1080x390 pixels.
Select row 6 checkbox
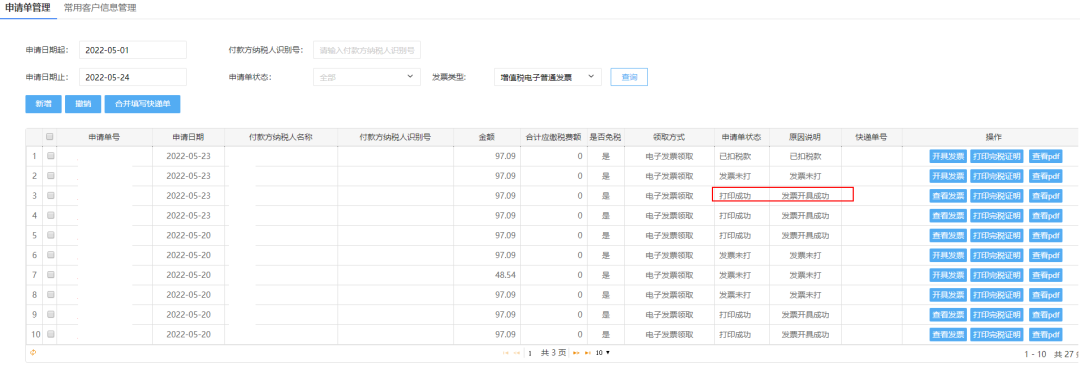[50, 255]
